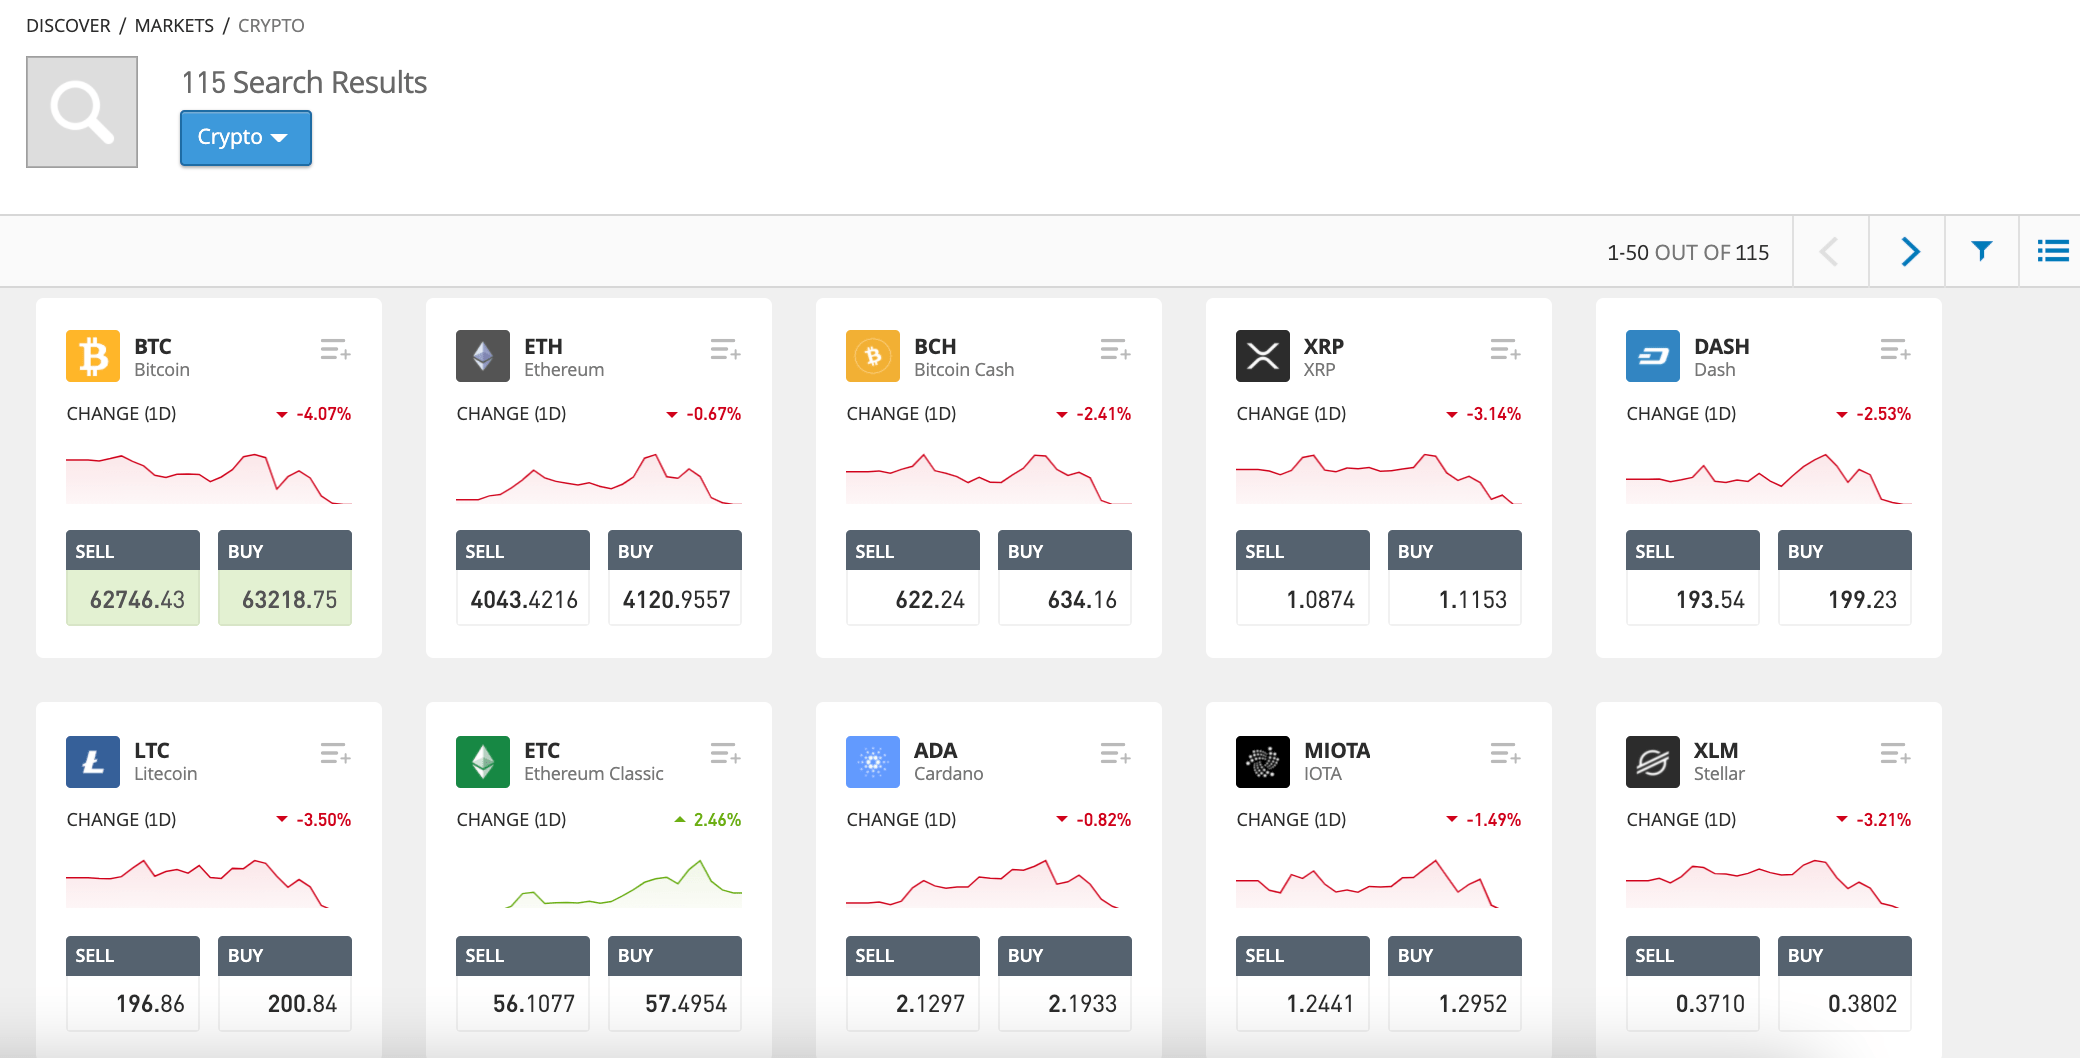The width and height of the screenshot is (2080, 1058).
Task: Sell XLM at 0.3710
Action: (1693, 983)
